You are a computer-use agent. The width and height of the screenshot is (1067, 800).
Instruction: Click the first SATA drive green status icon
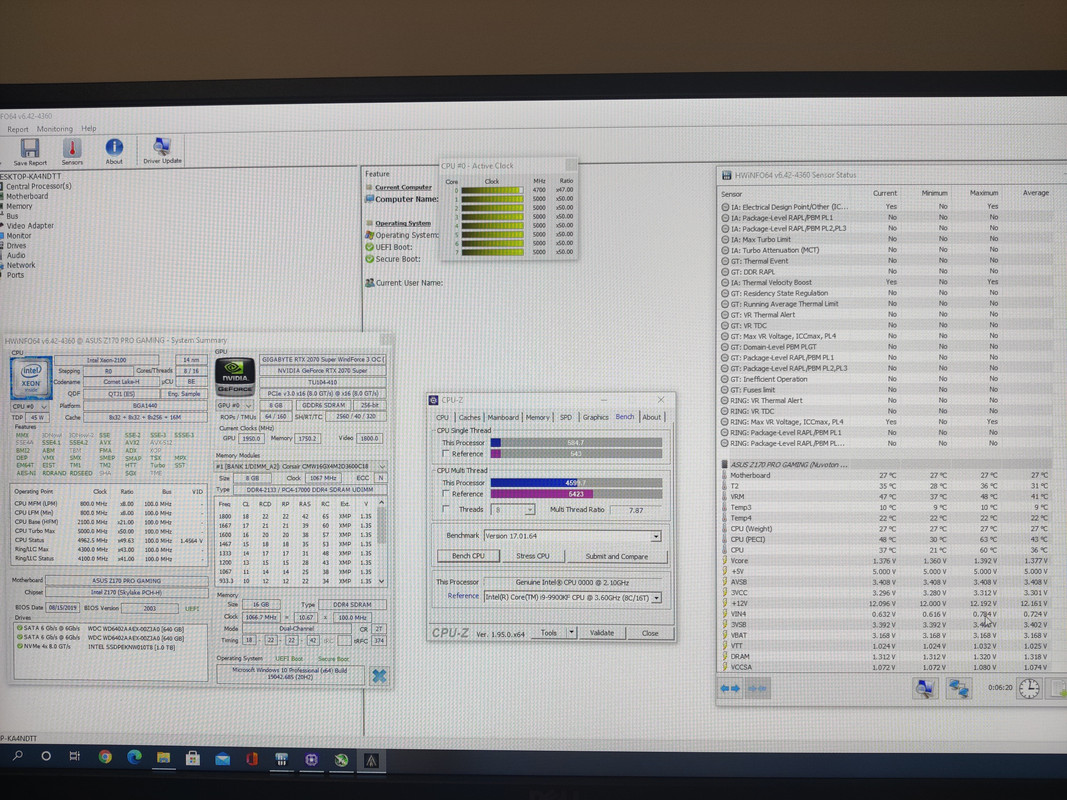(x=19, y=629)
